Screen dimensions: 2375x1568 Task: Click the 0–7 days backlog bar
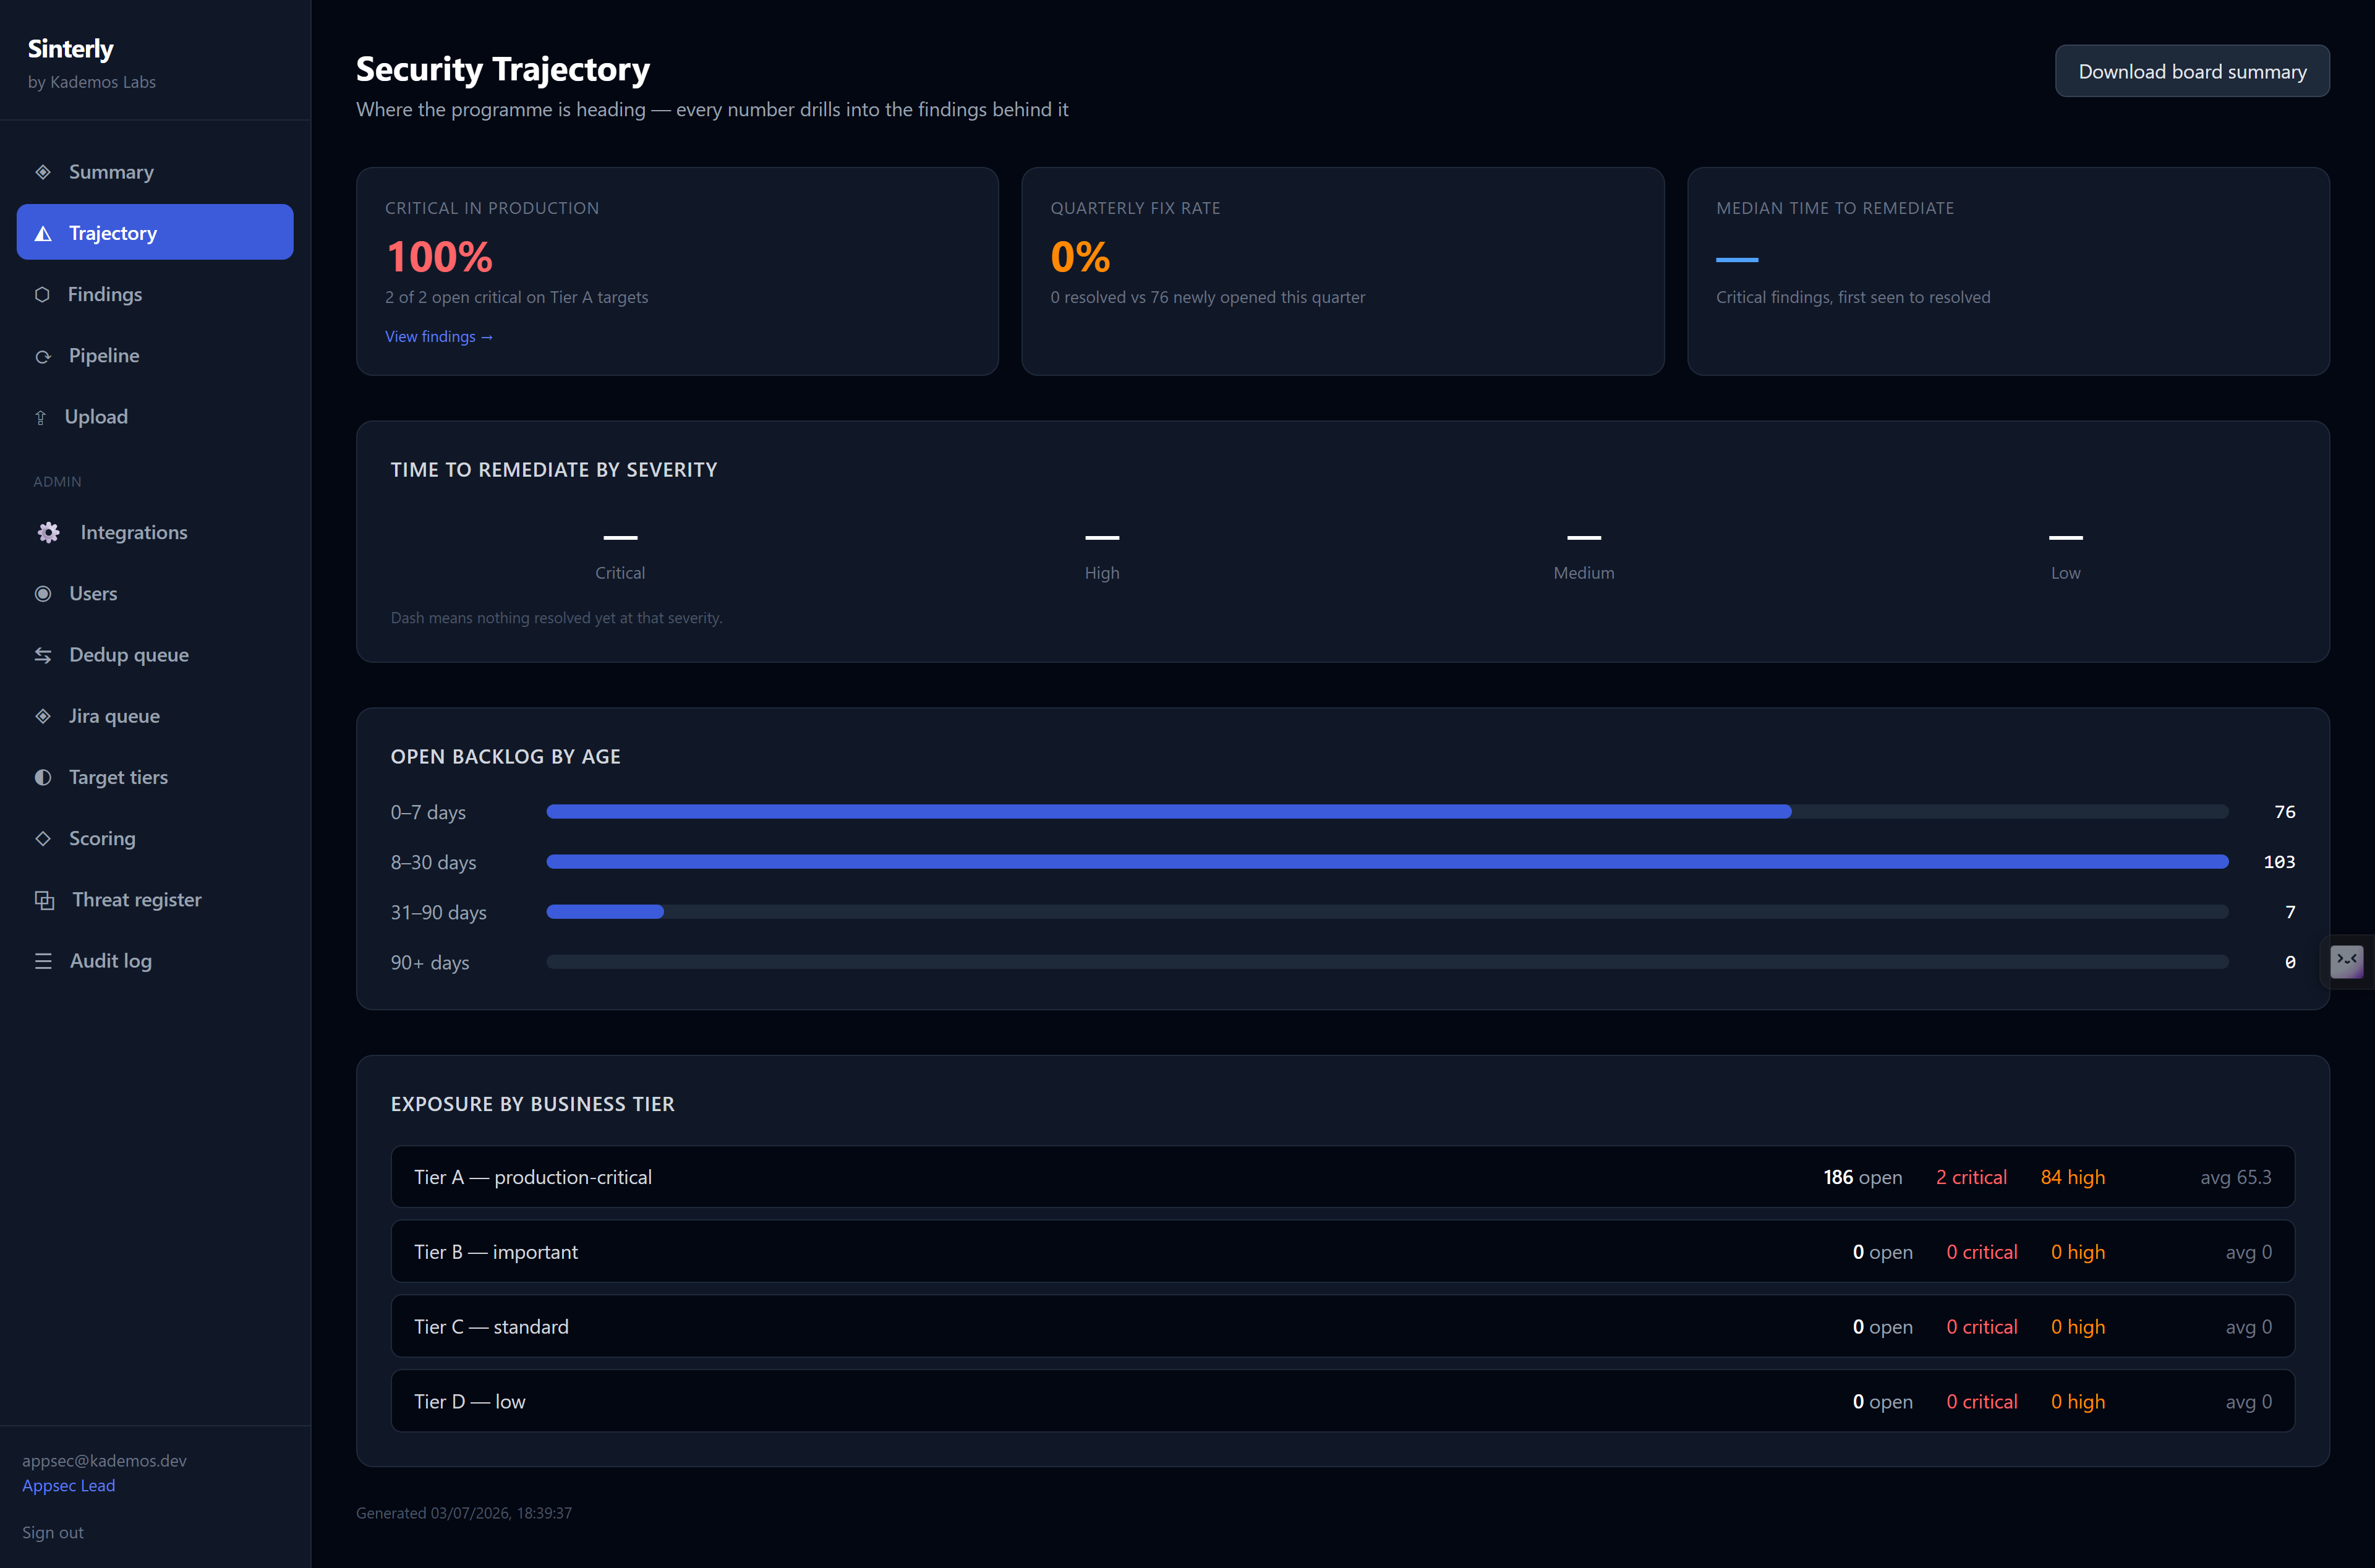(x=1387, y=812)
